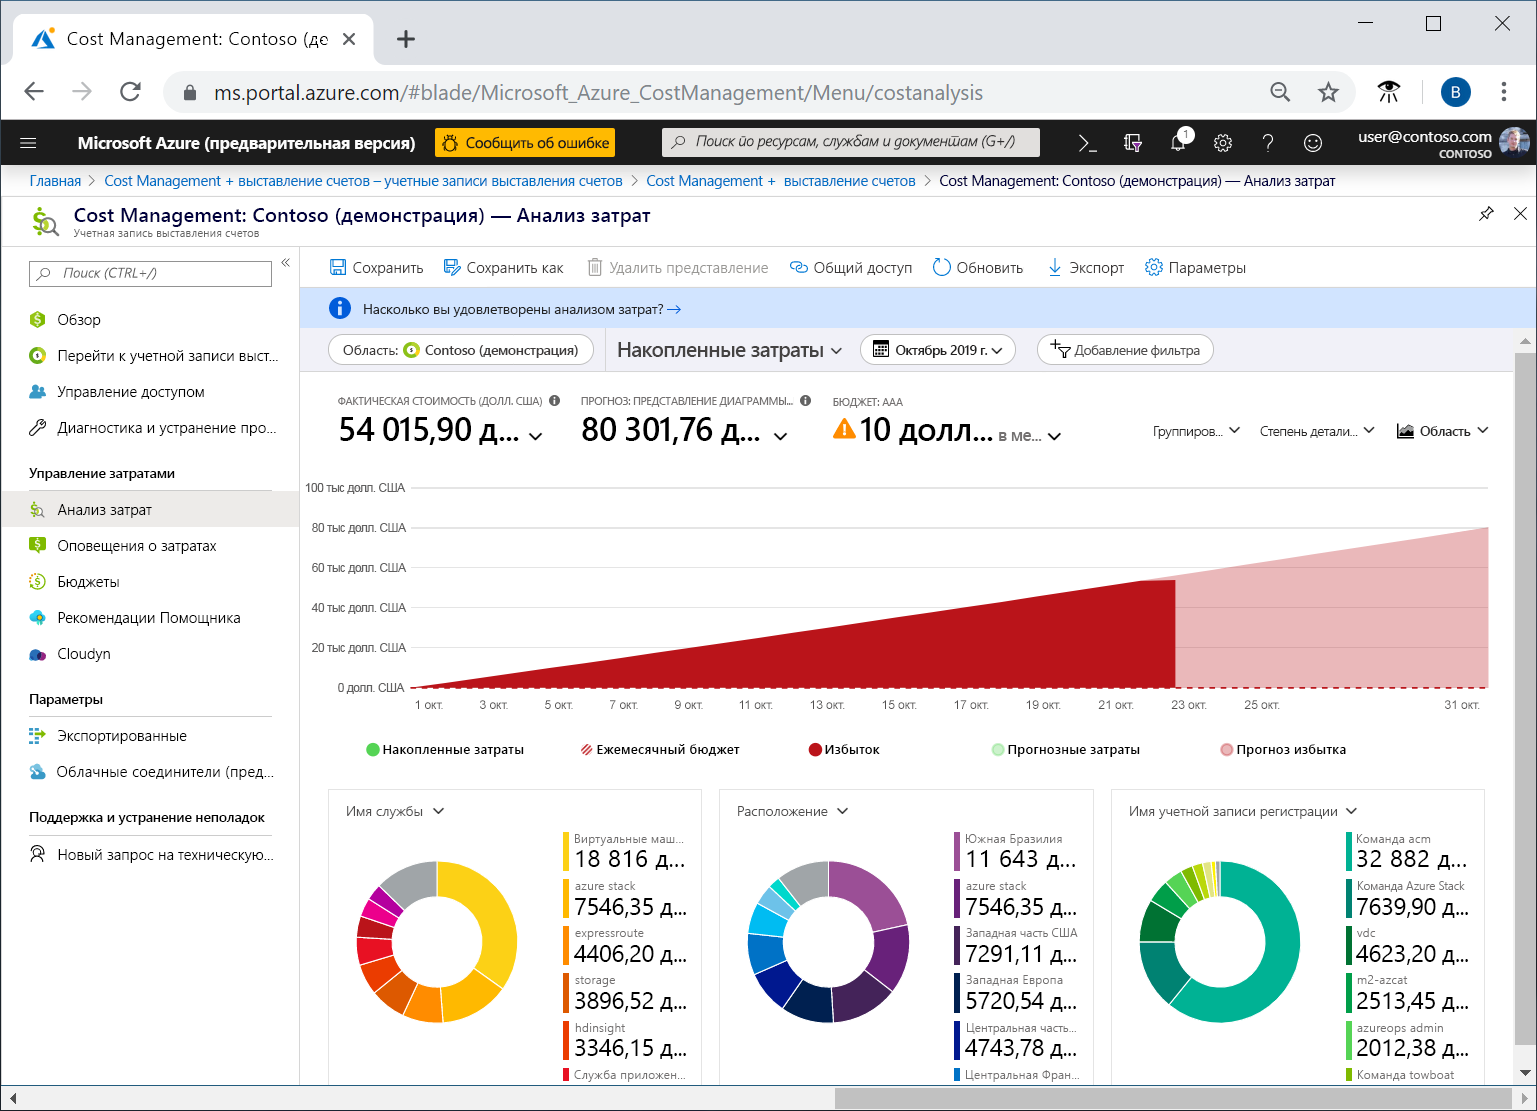This screenshot has width=1537, height=1111.
Task: Expand Имя учетной записи регистрации dropdown
Action: [x=1243, y=811]
